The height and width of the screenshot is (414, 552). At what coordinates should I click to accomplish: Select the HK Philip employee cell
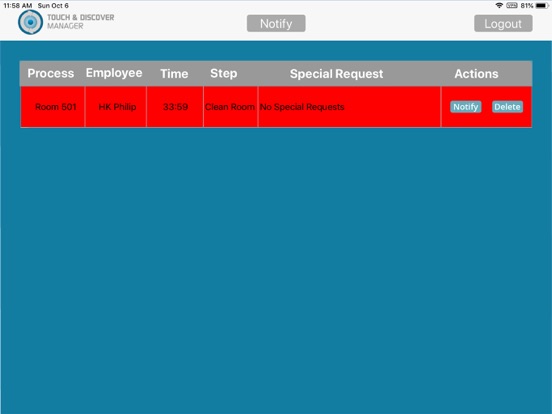tap(116, 107)
